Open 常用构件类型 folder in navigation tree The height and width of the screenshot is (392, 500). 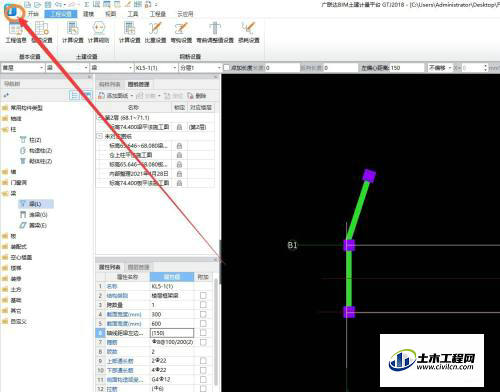[23, 108]
